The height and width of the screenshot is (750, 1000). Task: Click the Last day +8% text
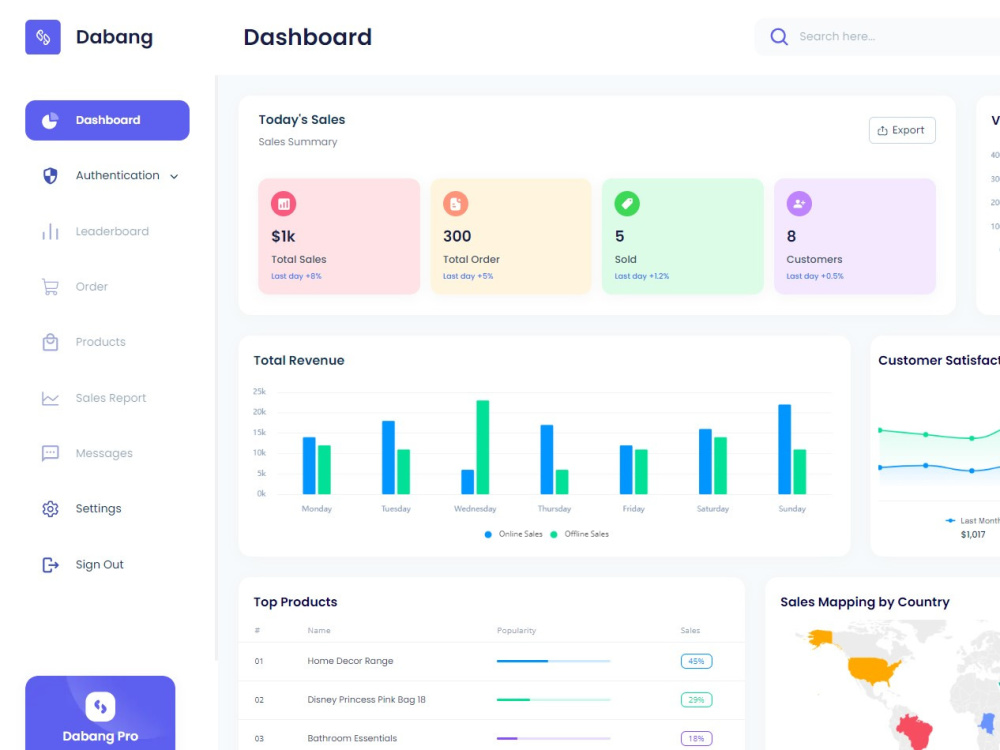pos(296,276)
